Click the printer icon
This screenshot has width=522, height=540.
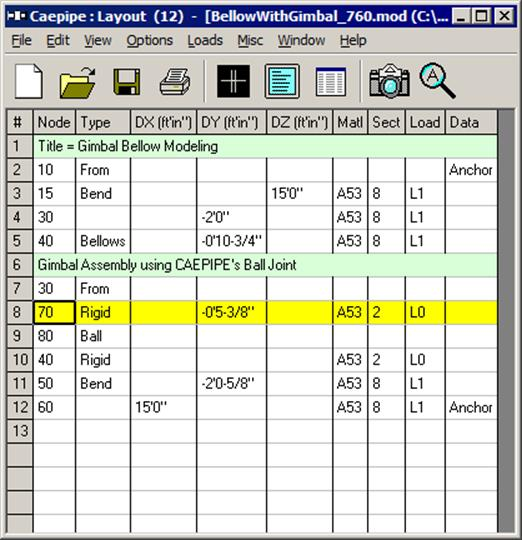point(175,82)
